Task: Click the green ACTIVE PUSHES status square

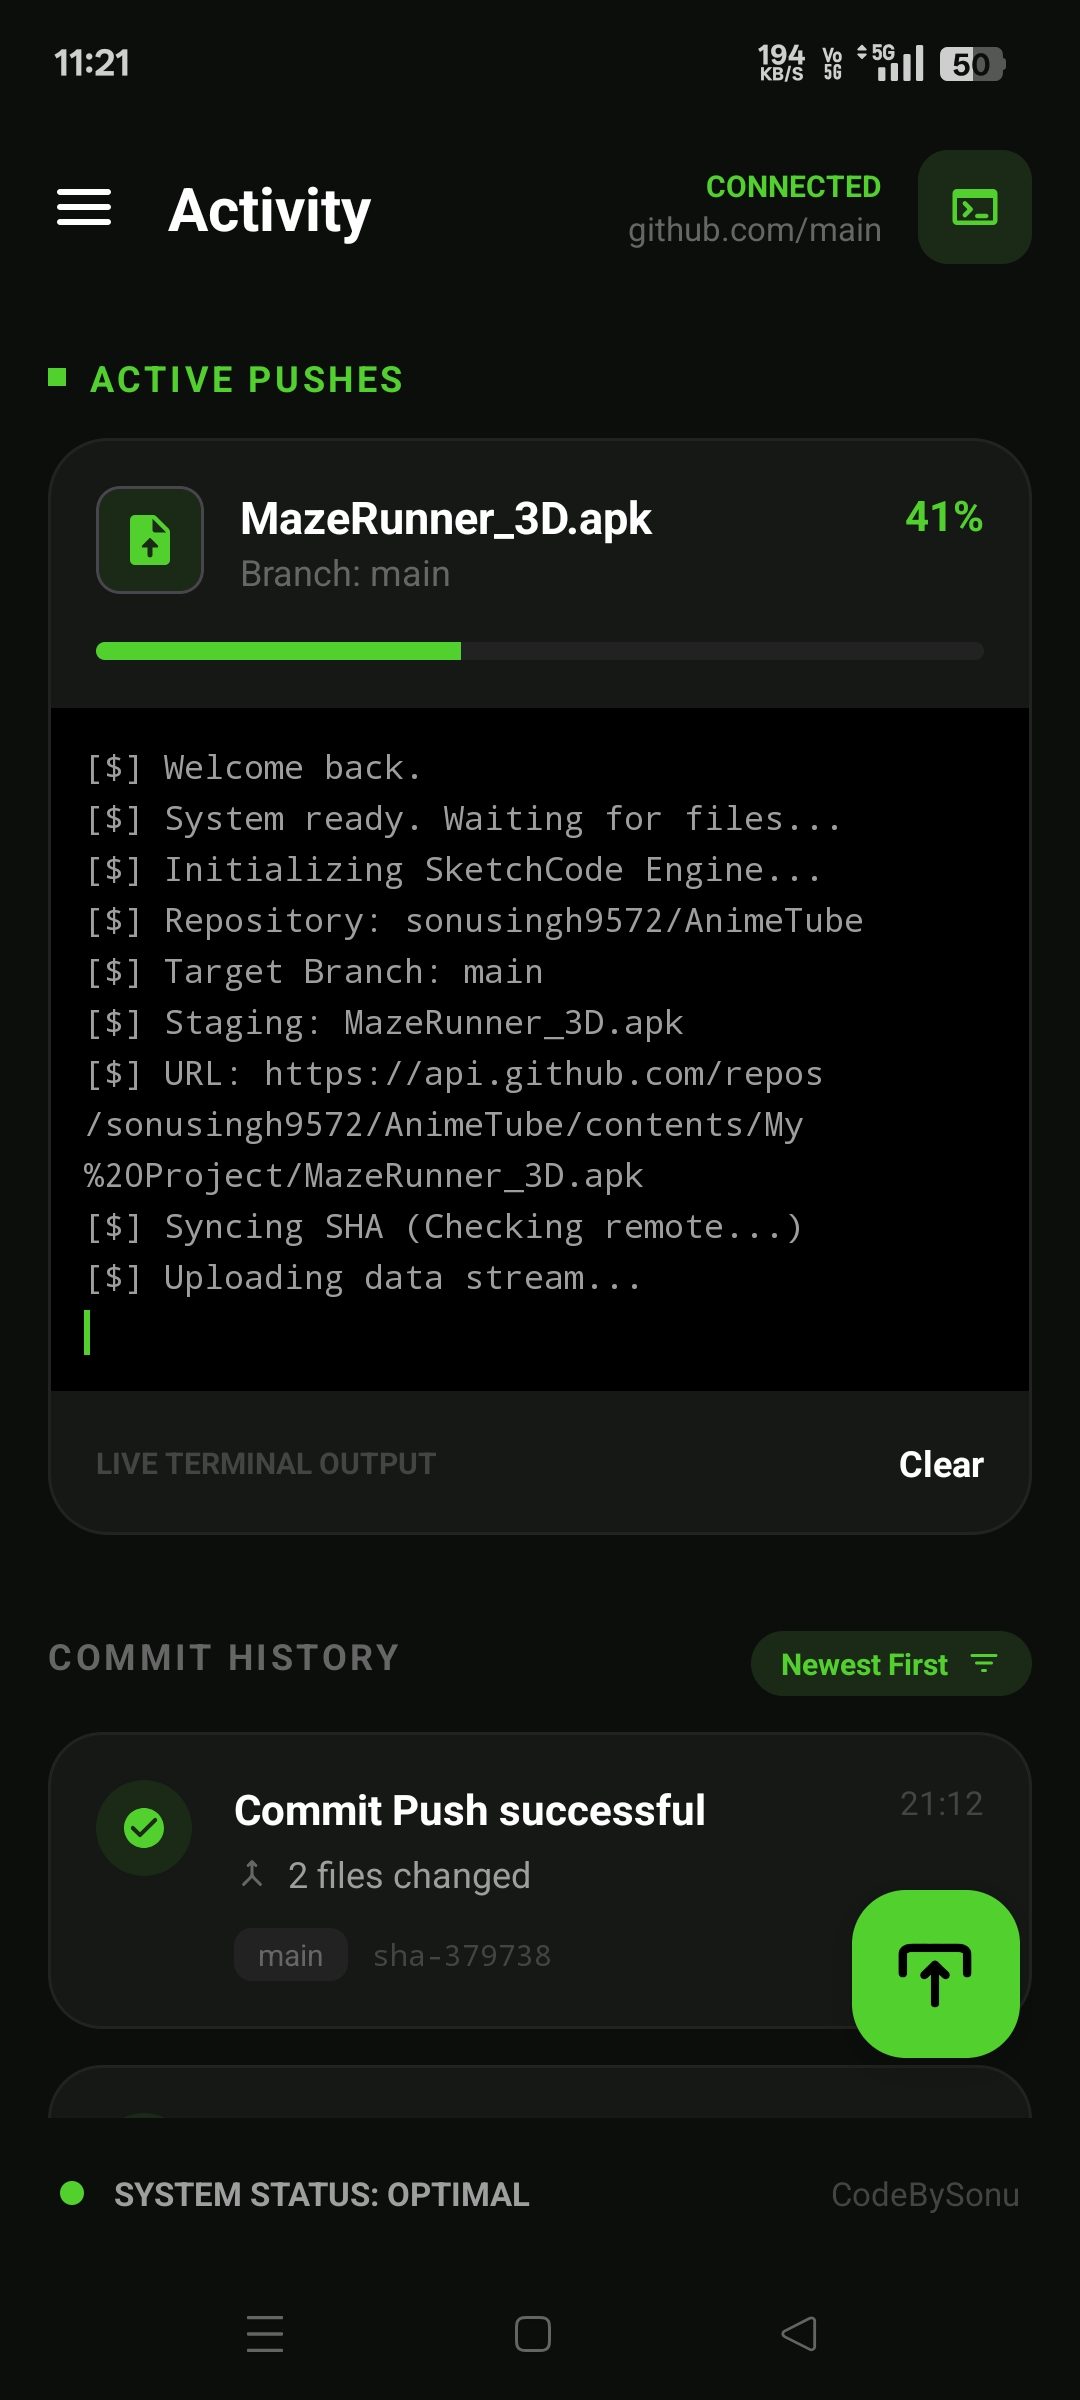Action: click(x=57, y=379)
